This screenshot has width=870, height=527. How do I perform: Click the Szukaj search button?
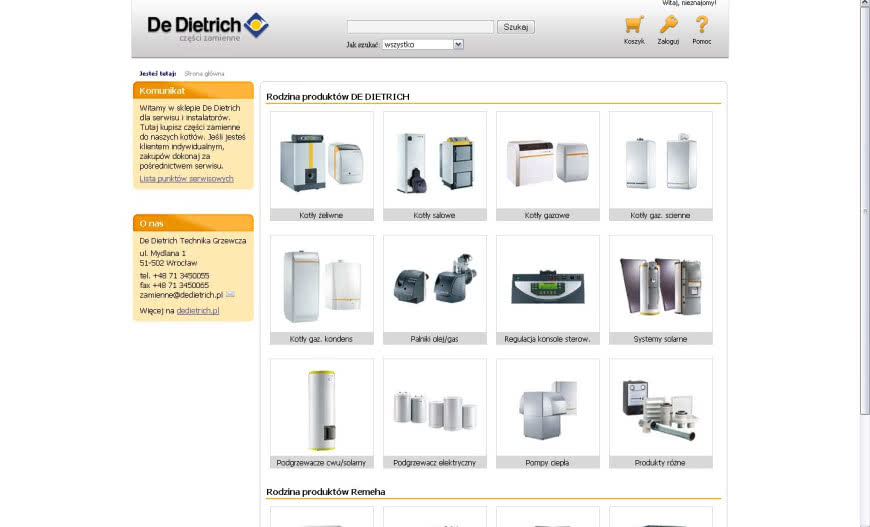515,27
